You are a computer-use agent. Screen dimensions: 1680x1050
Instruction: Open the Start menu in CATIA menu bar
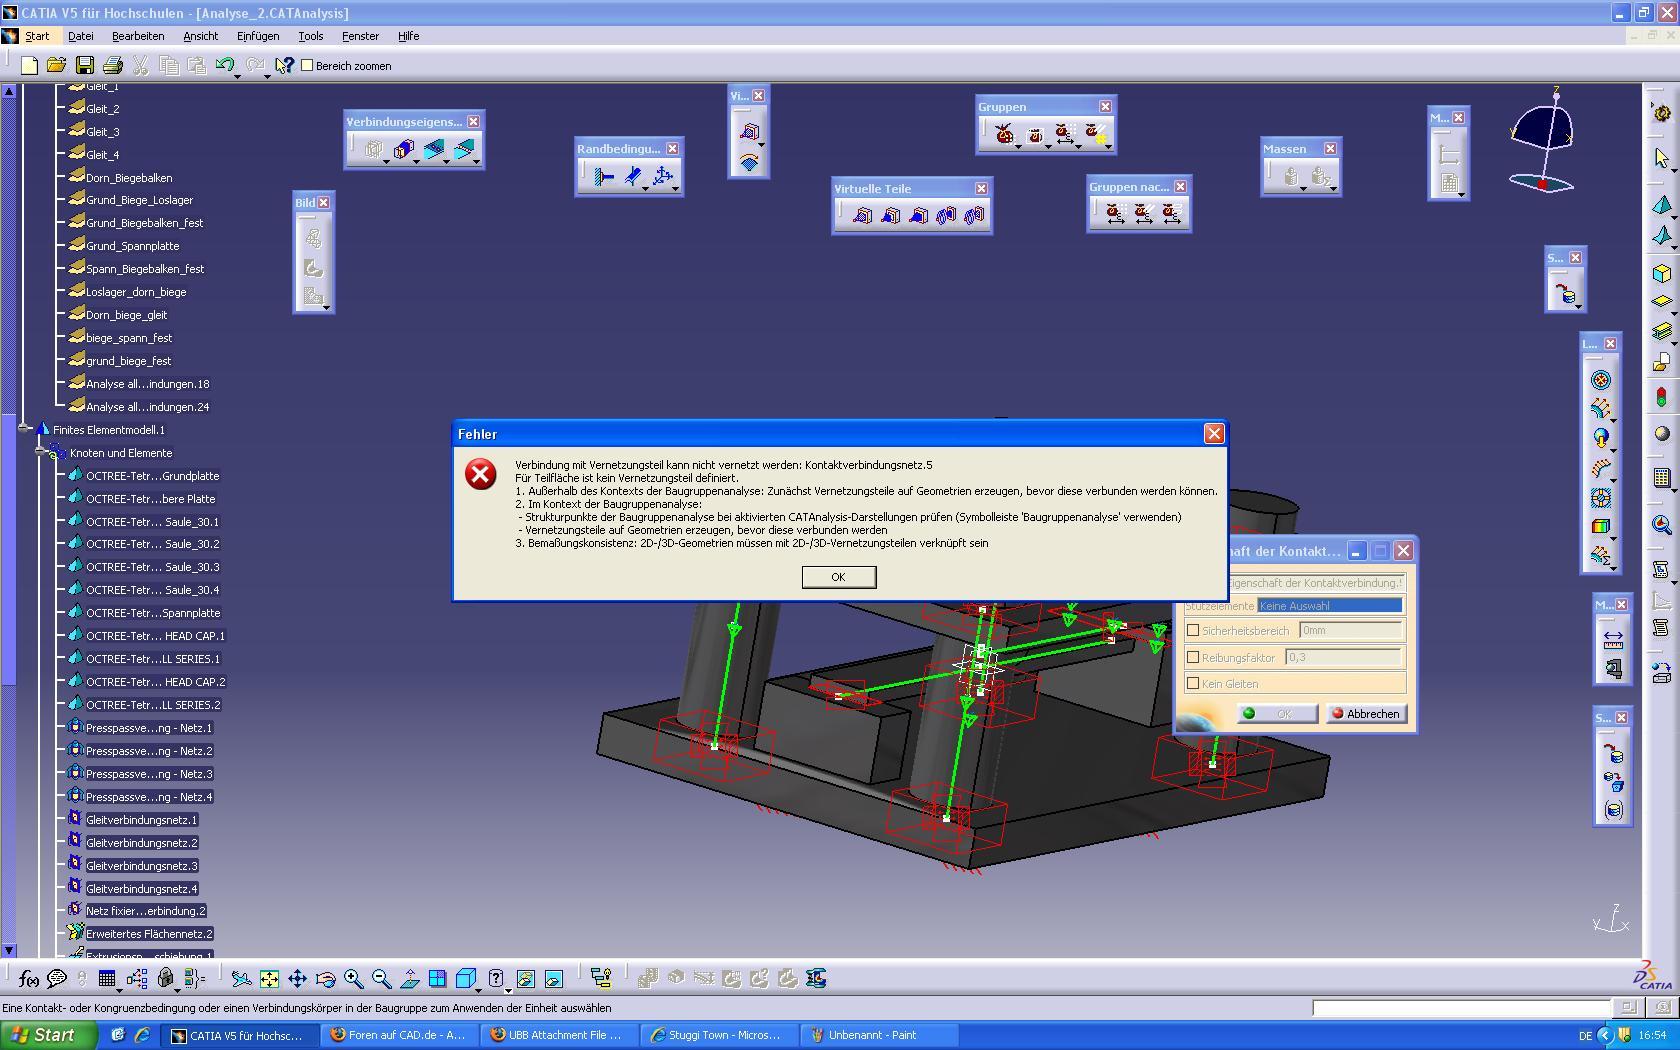37,36
